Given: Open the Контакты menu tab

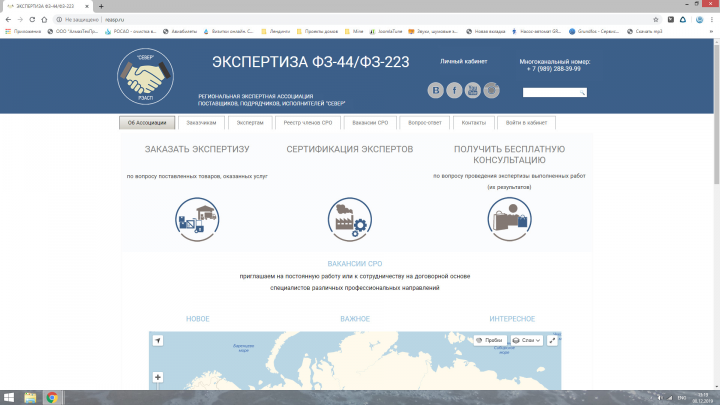Looking at the screenshot, I should click(x=473, y=123).
